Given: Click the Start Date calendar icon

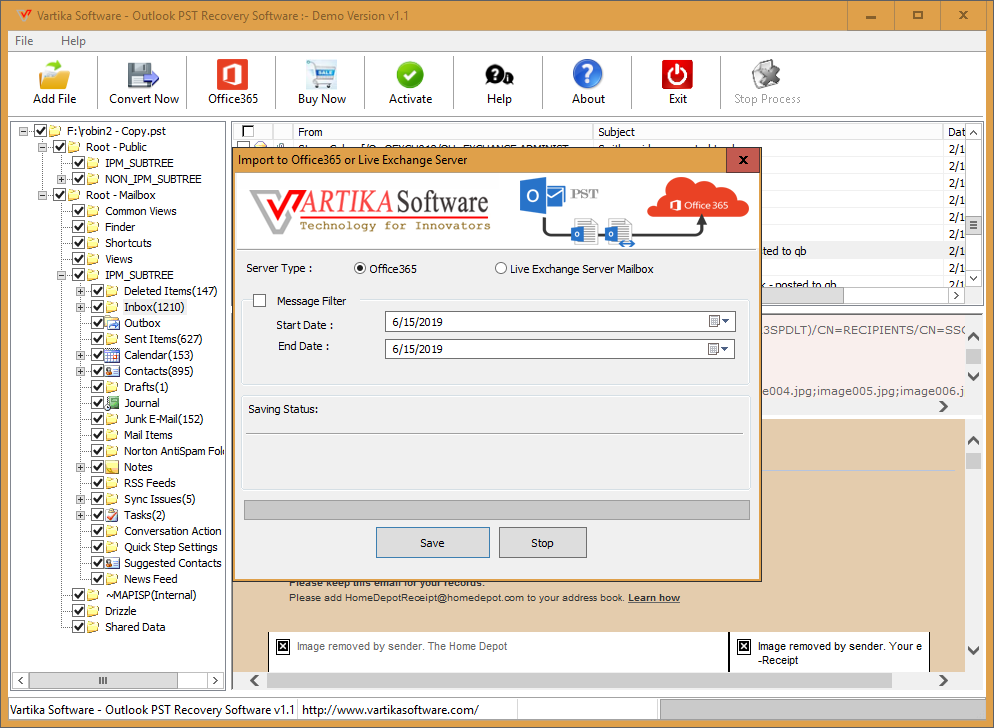Looking at the screenshot, I should (x=714, y=322).
